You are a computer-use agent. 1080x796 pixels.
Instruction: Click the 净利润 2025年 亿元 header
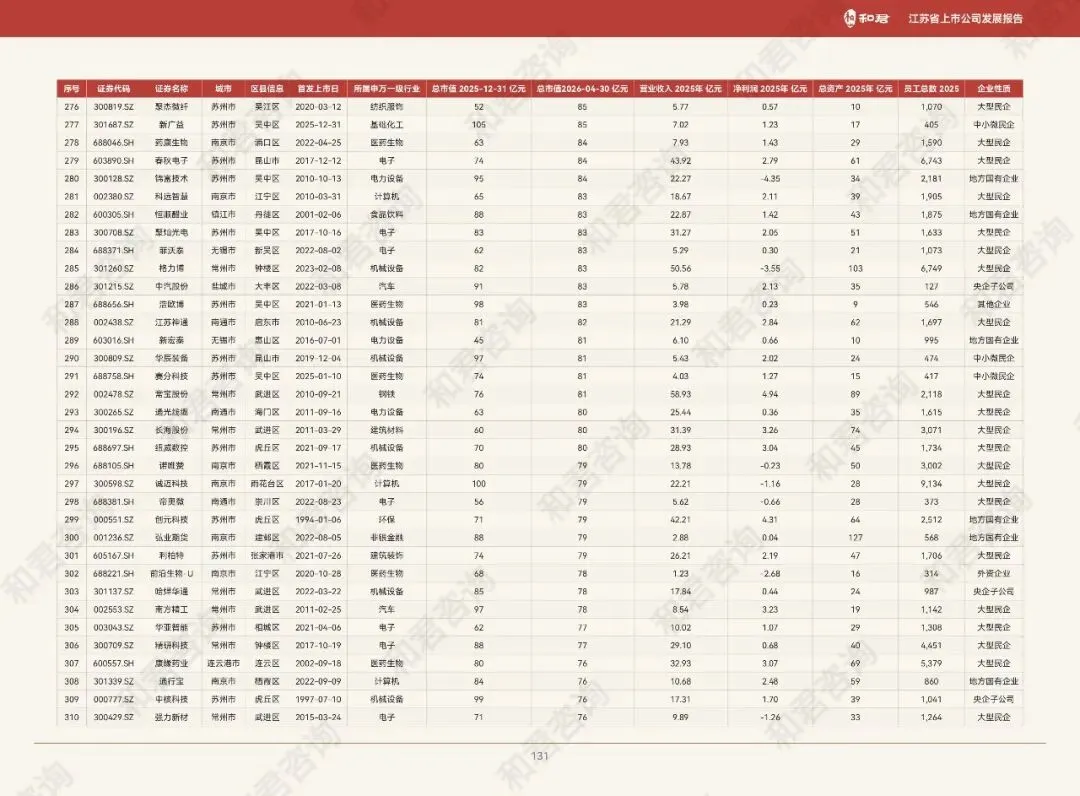tap(770, 89)
